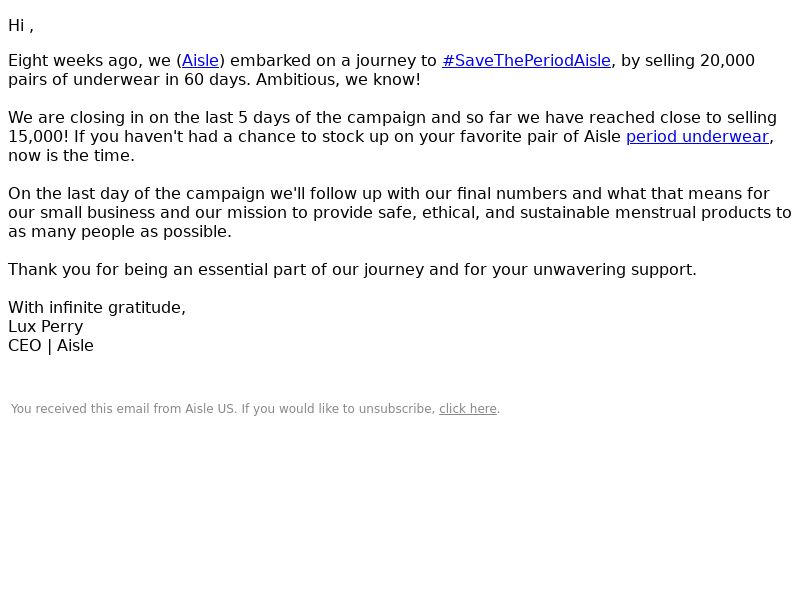Click the '20,000' number in first paragraph
The height and width of the screenshot is (600, 800).
pyautogui.click(x=727, y=61)
